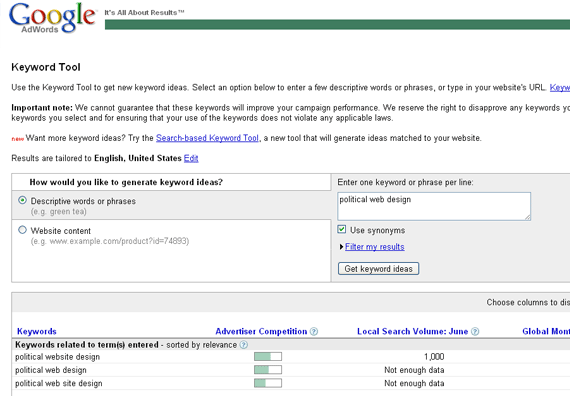Click competition bar for political web site design
The width and height of the screenshot is (570, 396).
pyautogui.click(x=268, y=383)
